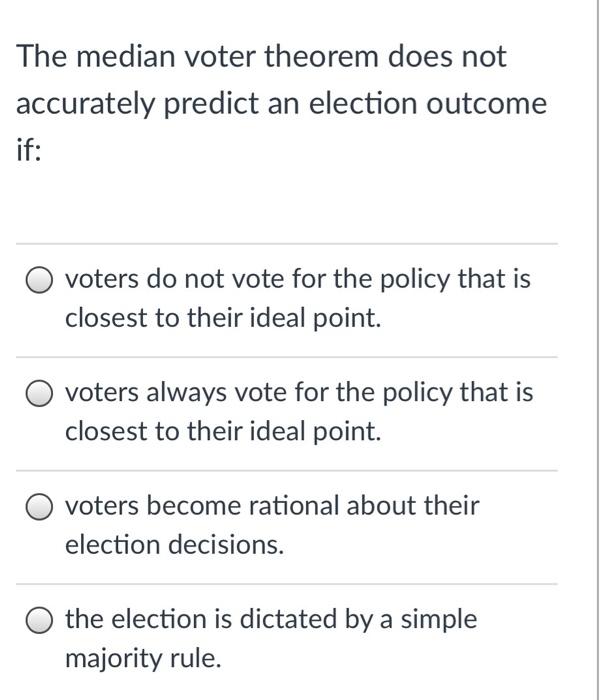Viewport: 607px width, 700px height.
Task: Click the 'voters always vote for the policy' text
Action: click(299, 393)
